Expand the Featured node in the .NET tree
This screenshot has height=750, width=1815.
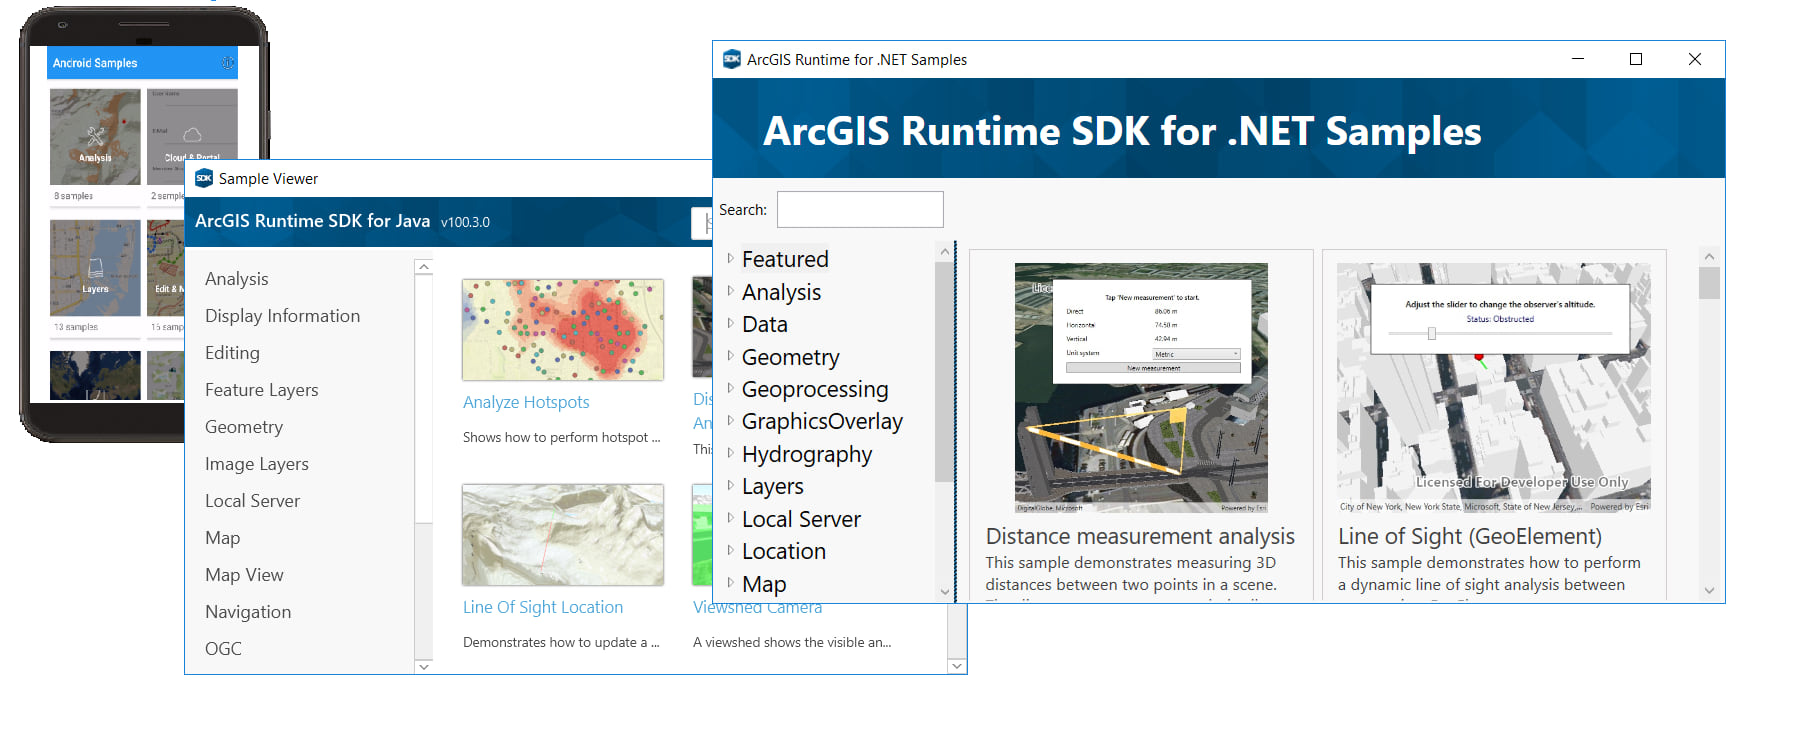tap(730, 258)
